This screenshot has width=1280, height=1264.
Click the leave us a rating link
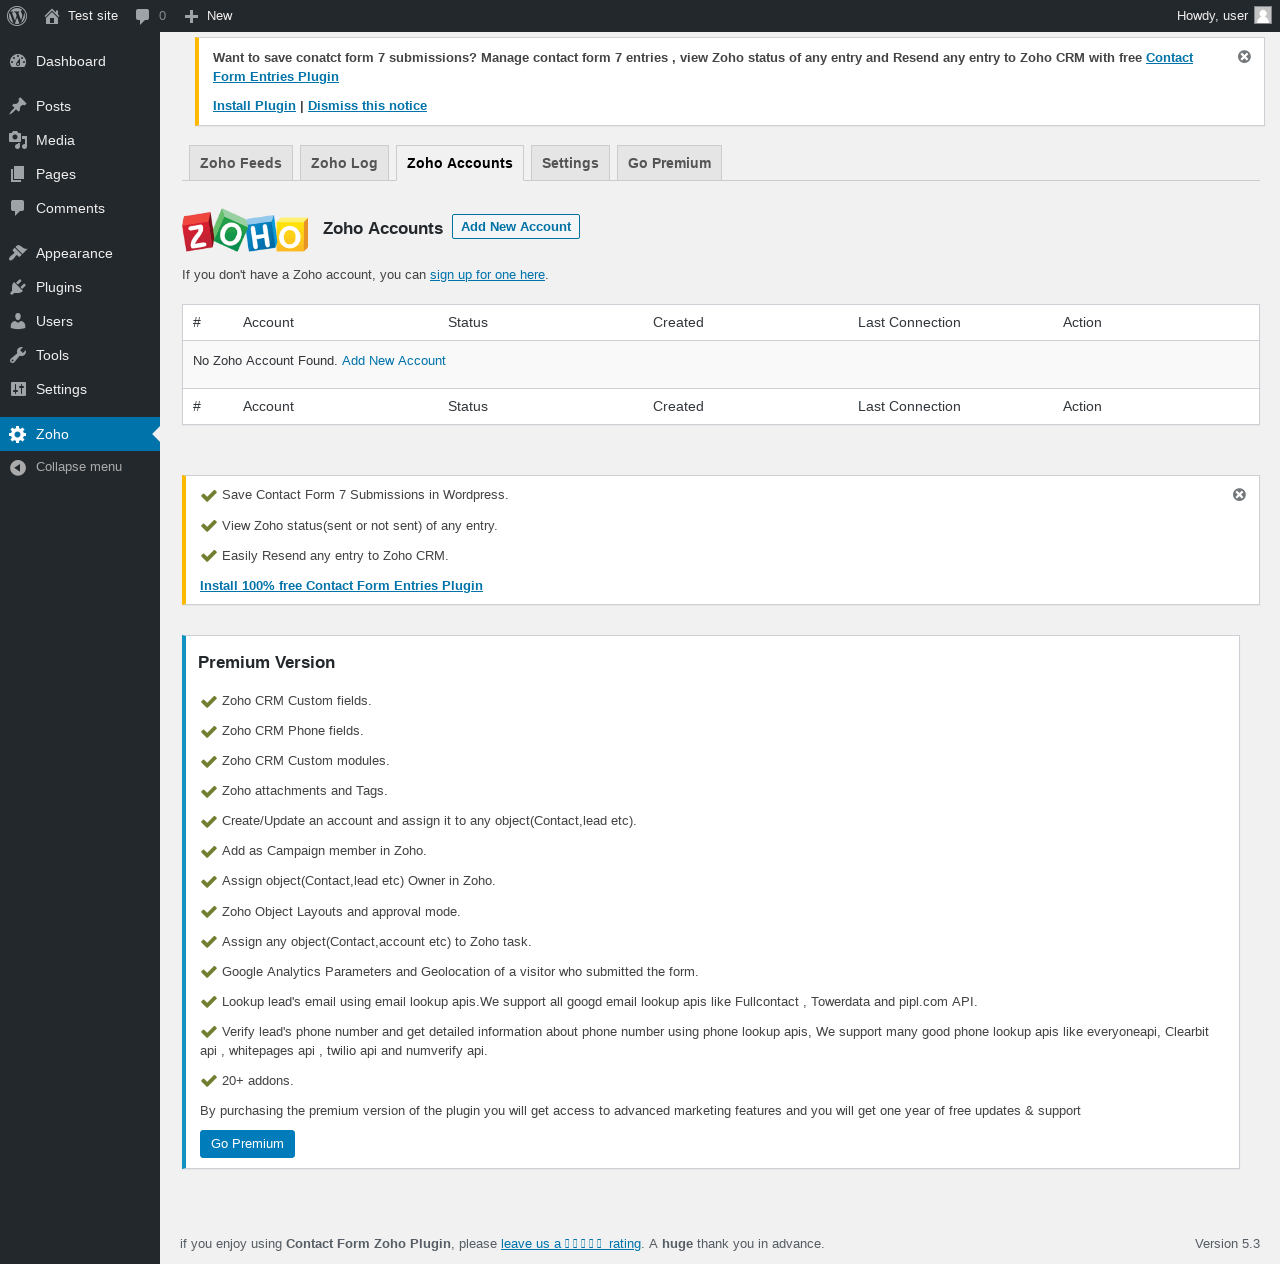571,1244
